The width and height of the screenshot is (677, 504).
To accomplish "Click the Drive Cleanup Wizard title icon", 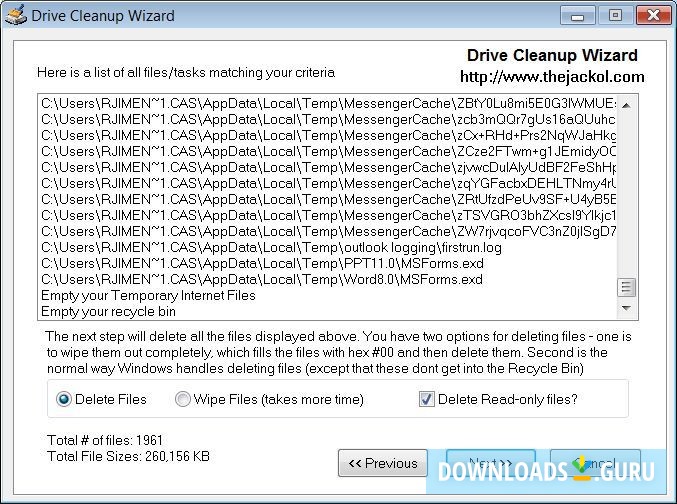I will click(15, 16).
